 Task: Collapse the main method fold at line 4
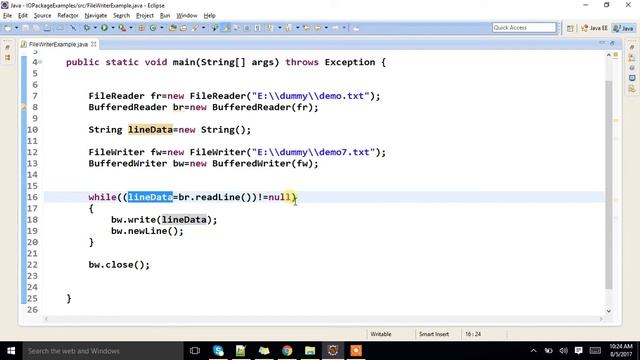click(x=40, y=62)
